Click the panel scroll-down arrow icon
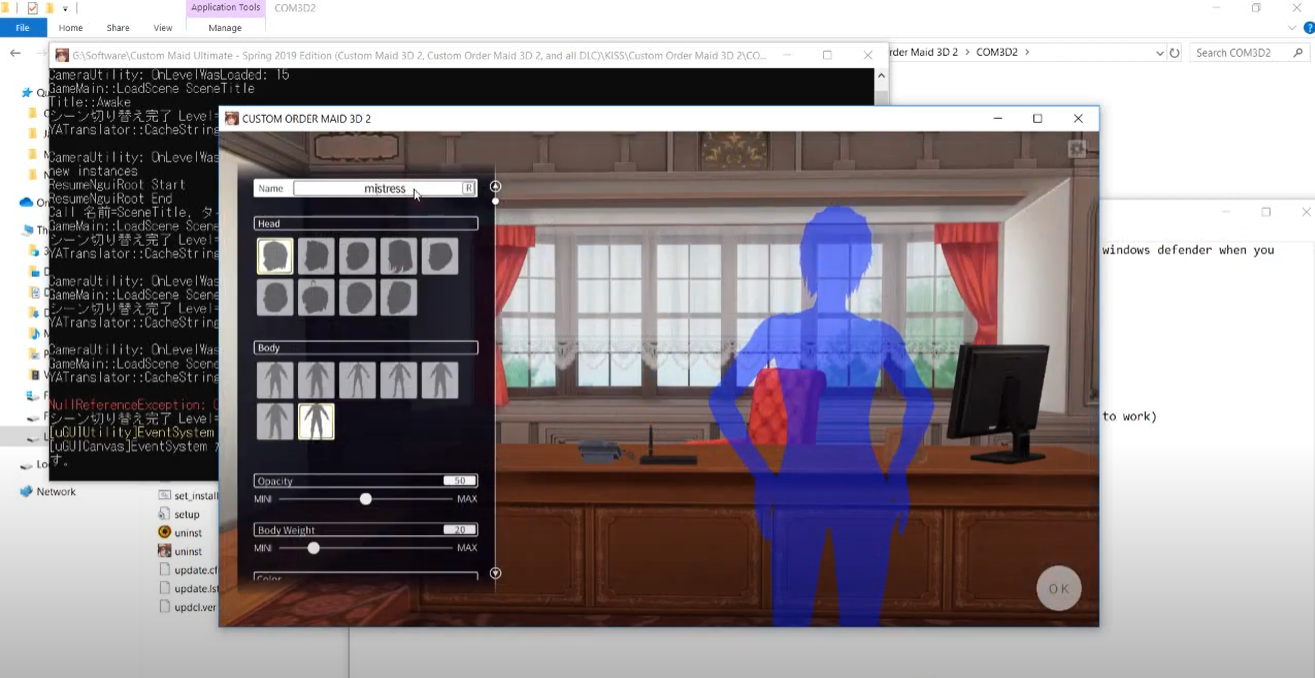 495,573
